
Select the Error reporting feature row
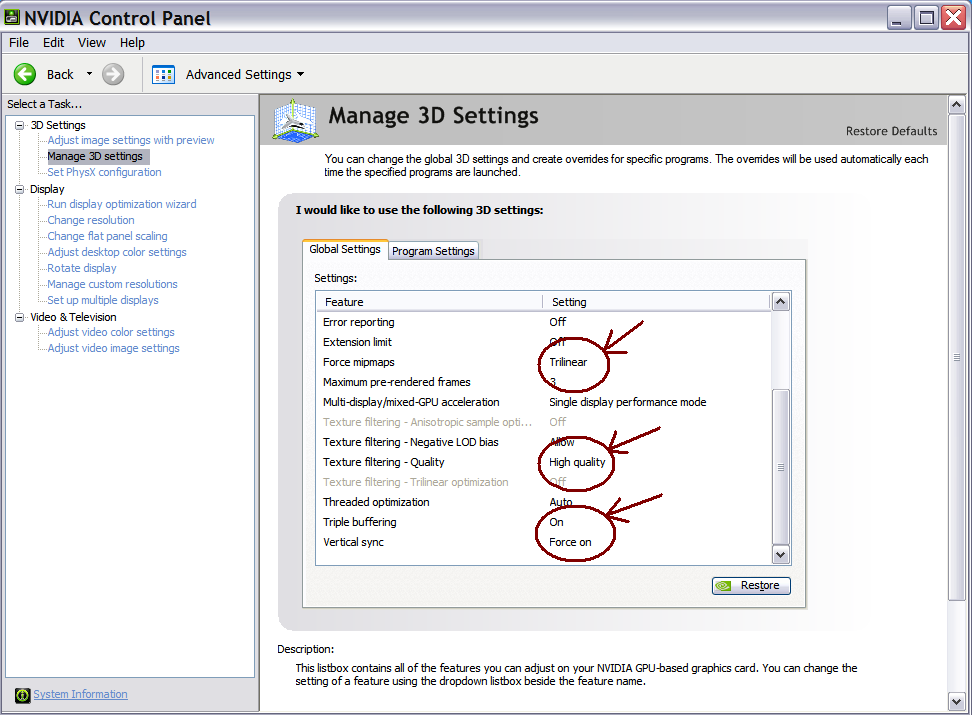543,322
